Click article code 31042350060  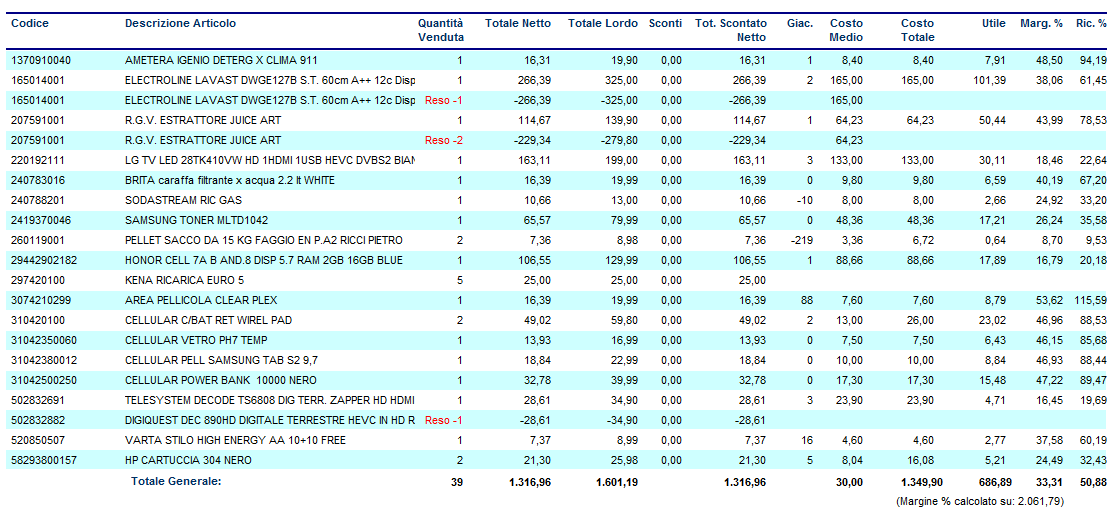(44, 340)
